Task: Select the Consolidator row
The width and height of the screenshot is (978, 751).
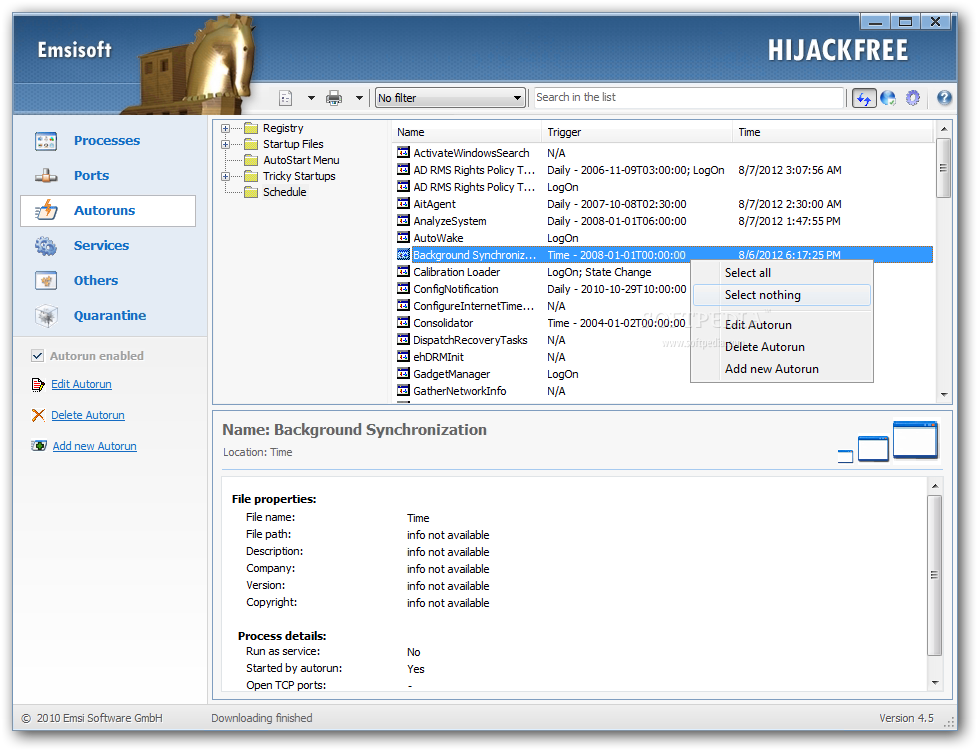Action: click(541, 323)
